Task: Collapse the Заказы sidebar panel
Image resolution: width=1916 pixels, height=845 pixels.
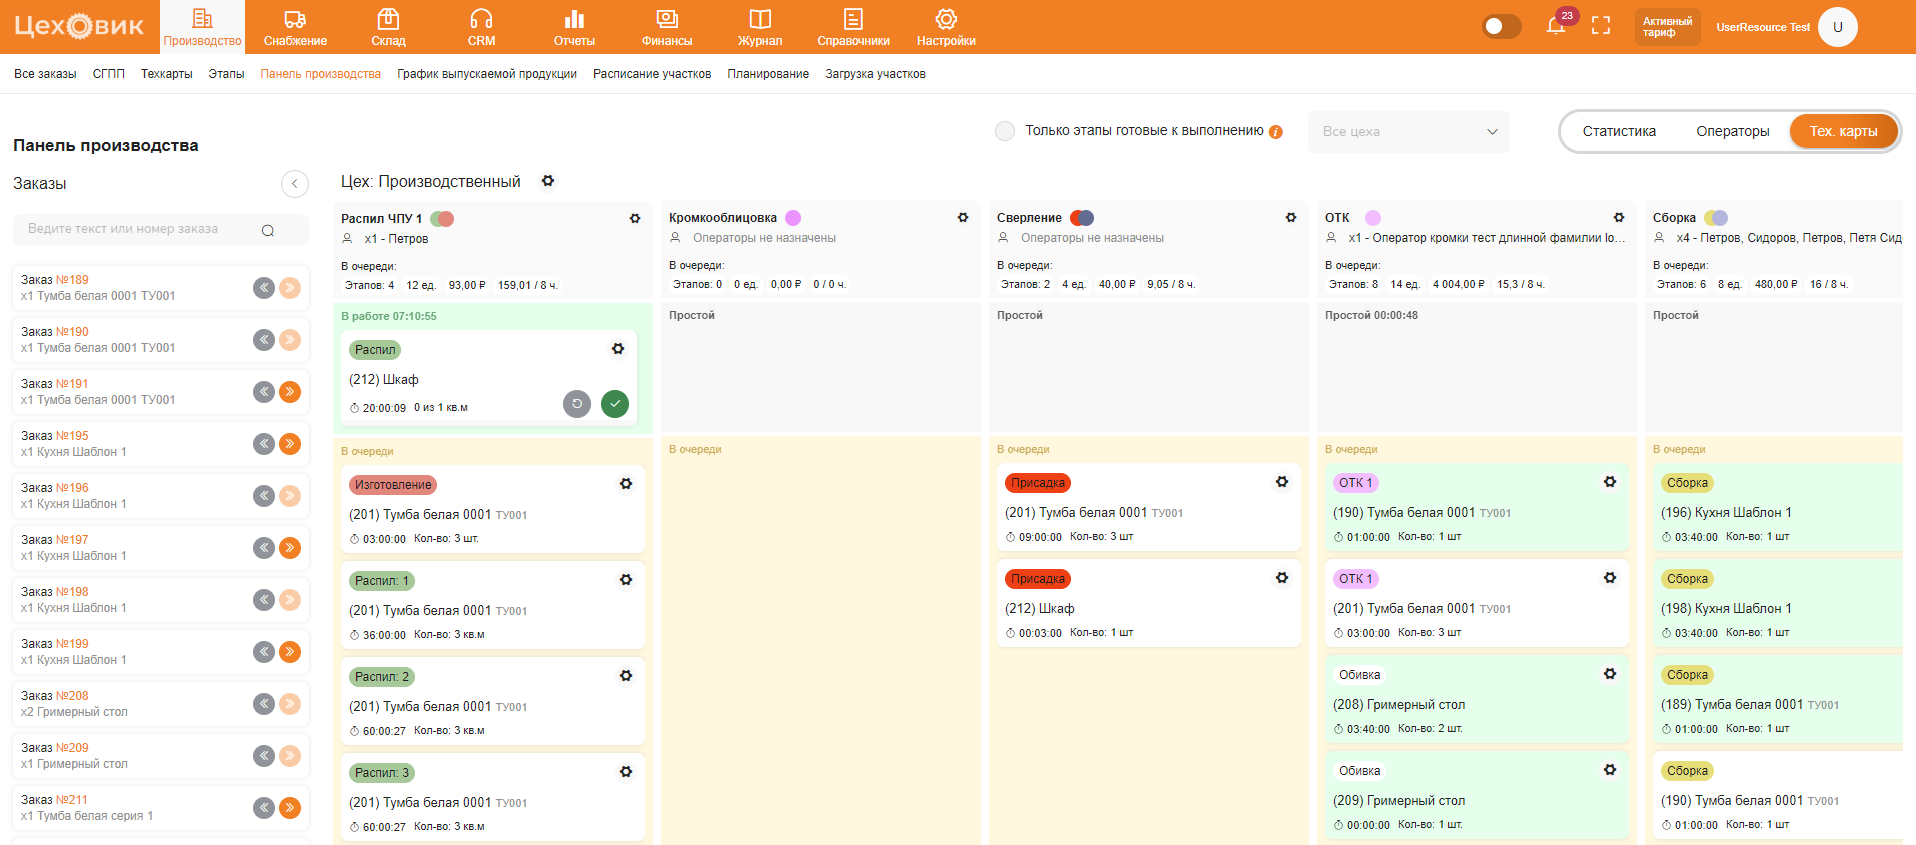Action: [x=294, y=184]
